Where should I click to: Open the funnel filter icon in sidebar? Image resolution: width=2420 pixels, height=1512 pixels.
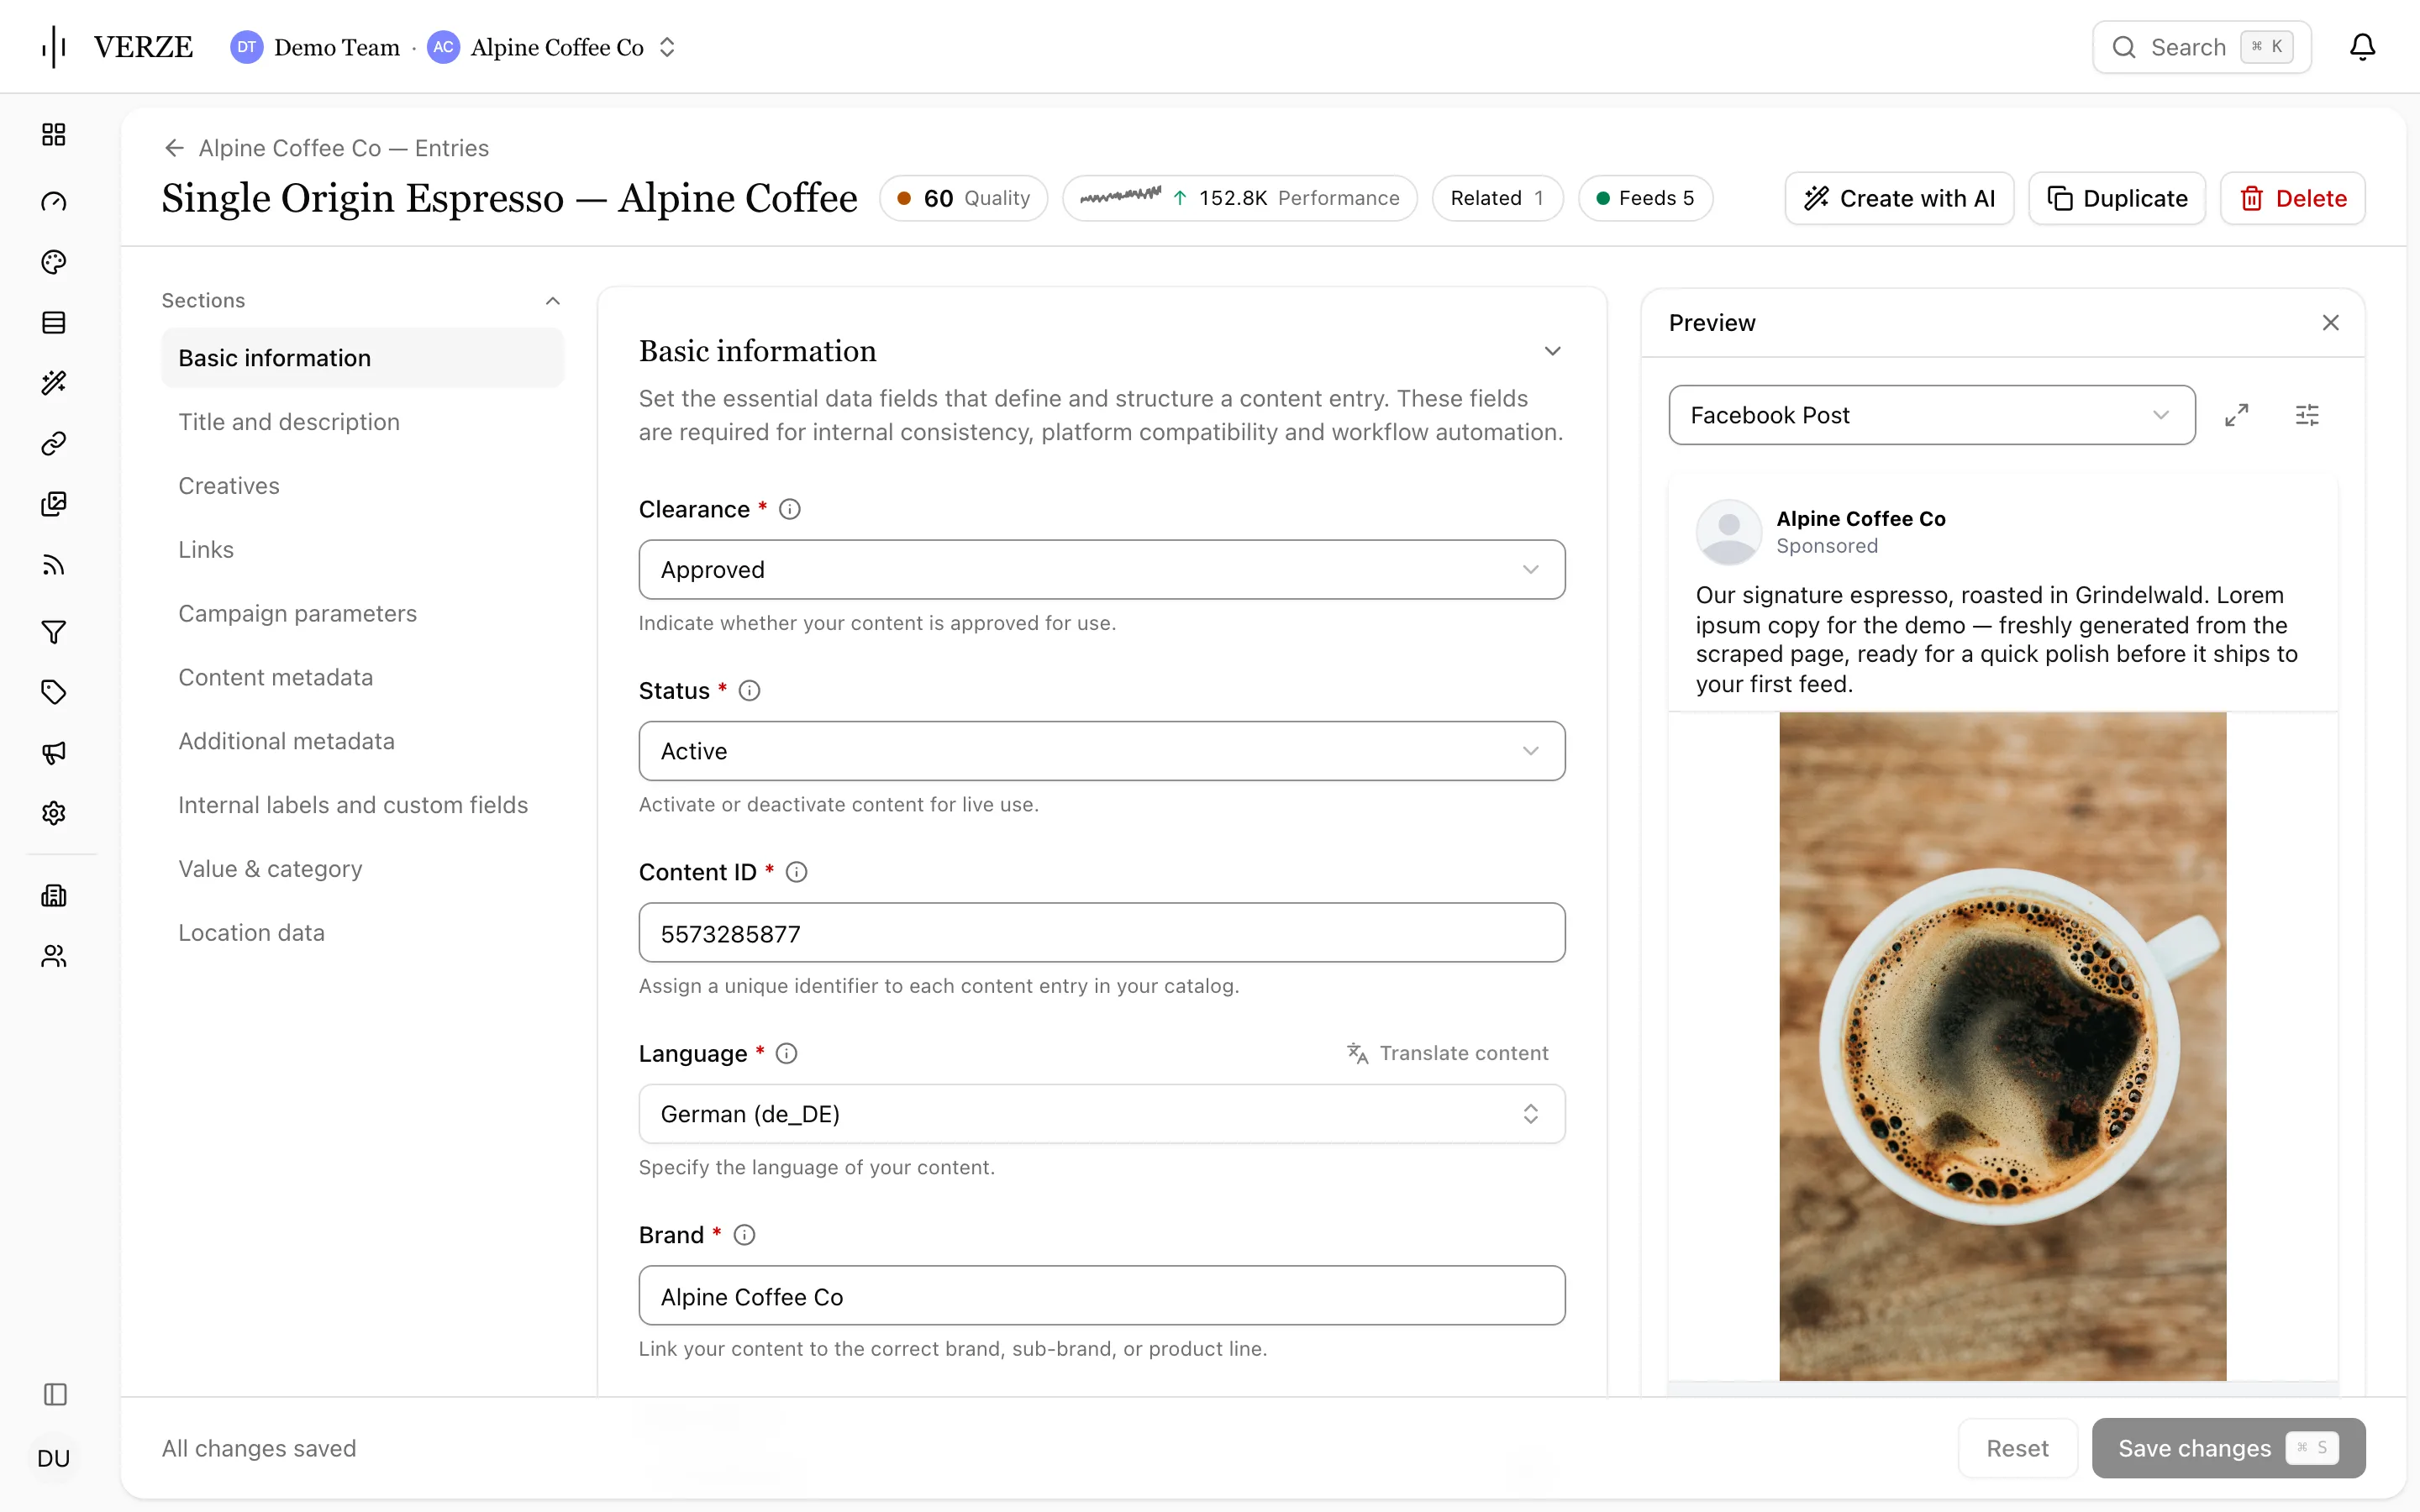click(x=54, y=632)
